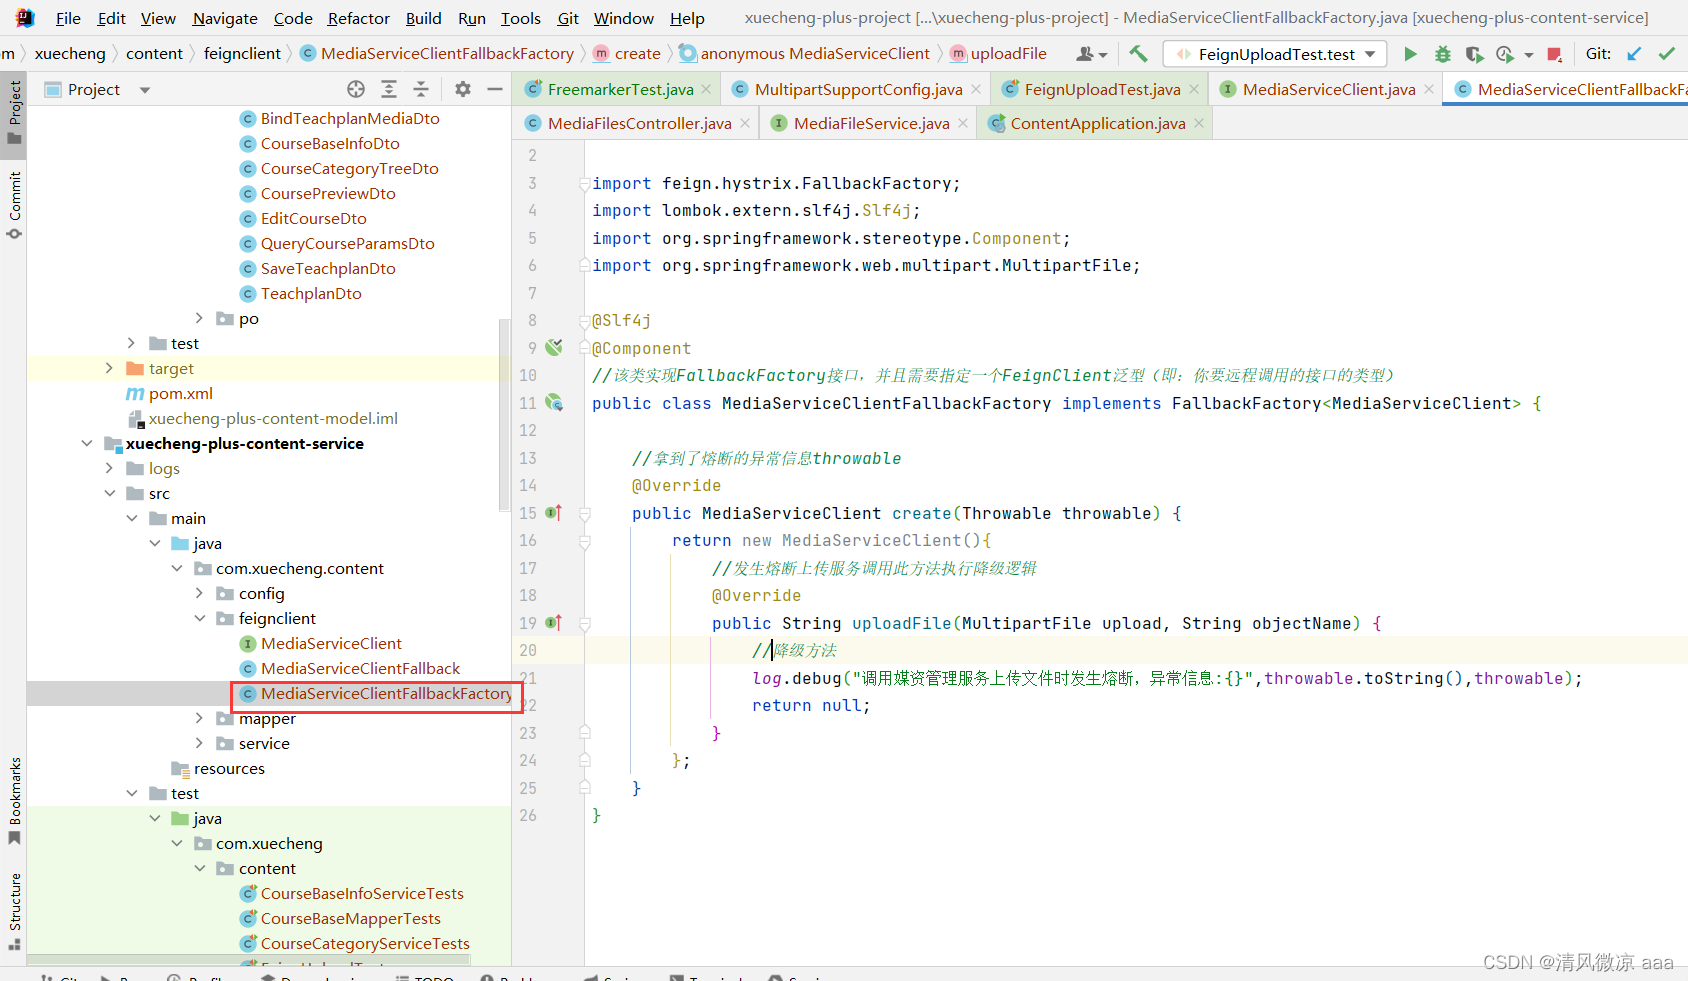Start debugging with the bug icon
This screenshot has height=981, width=1688.
(1442, 54)
